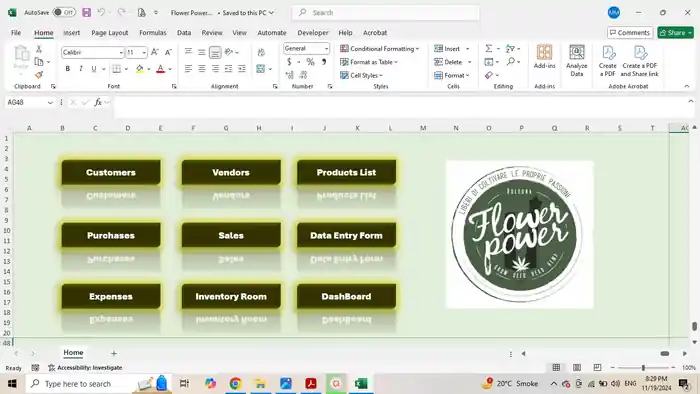Apply Percent Style icon

click(310, 62)
